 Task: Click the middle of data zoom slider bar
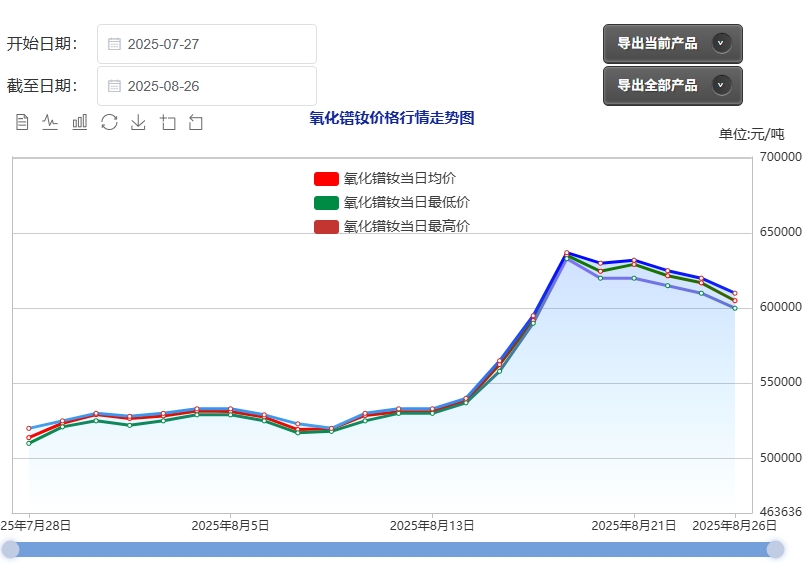(393, 549)
